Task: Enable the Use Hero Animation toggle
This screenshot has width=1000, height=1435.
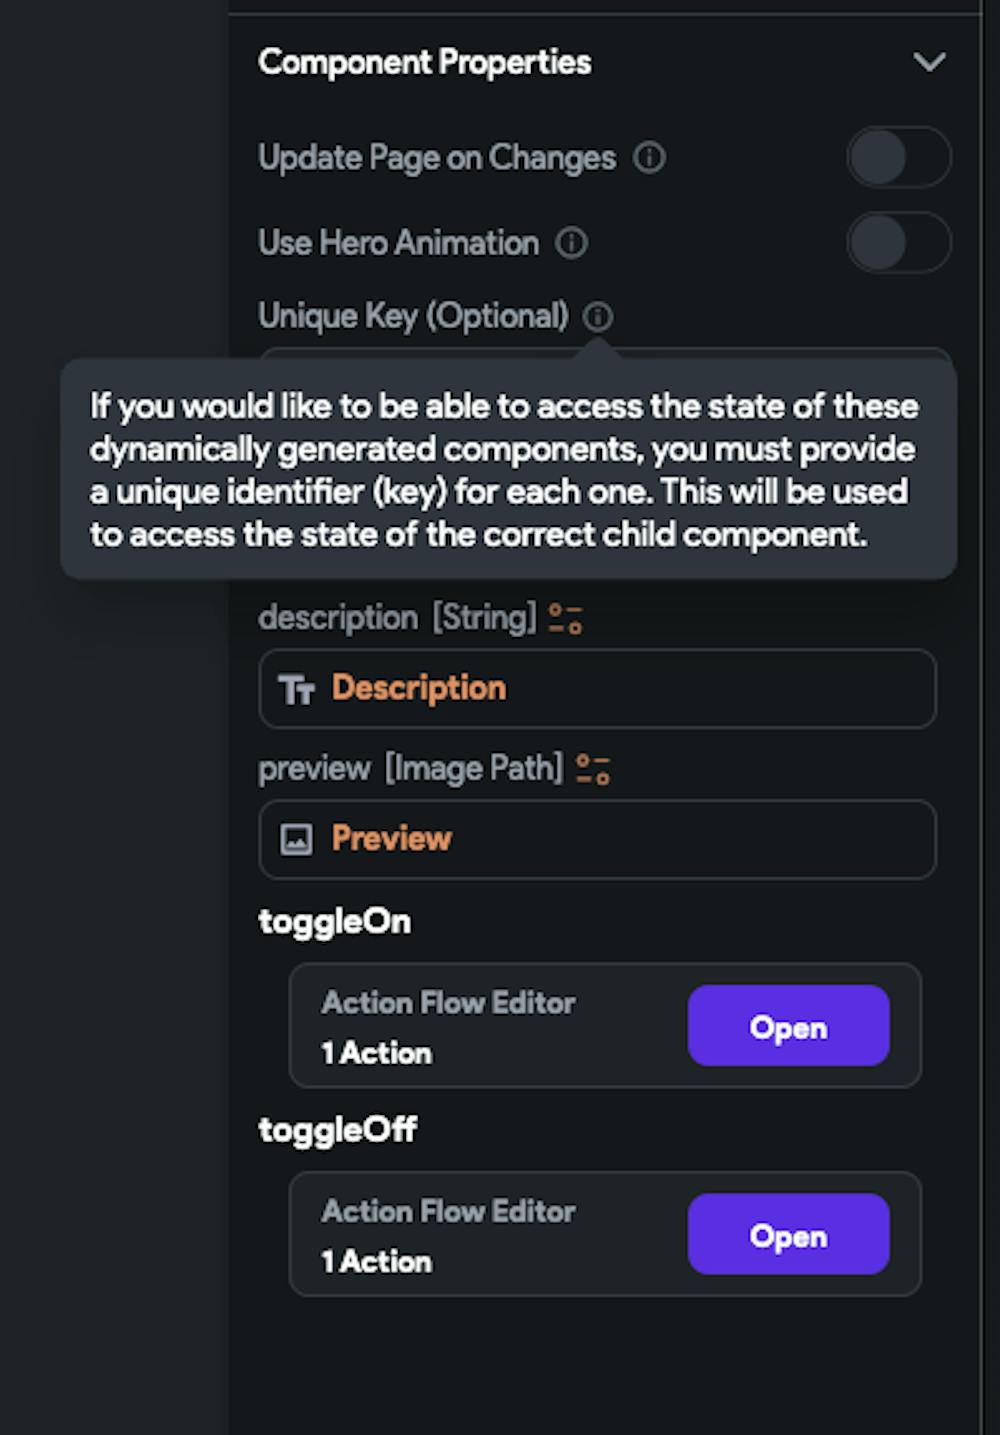Action: tap(898, 242)
